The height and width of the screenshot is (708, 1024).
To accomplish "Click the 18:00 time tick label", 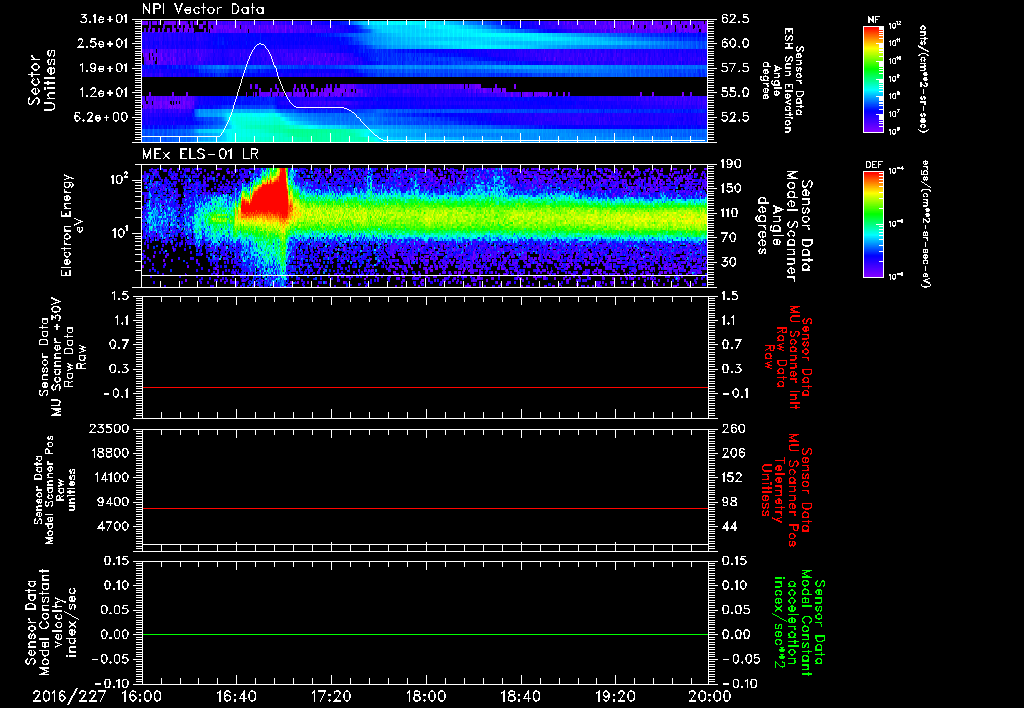I will (x=426, y=696).
